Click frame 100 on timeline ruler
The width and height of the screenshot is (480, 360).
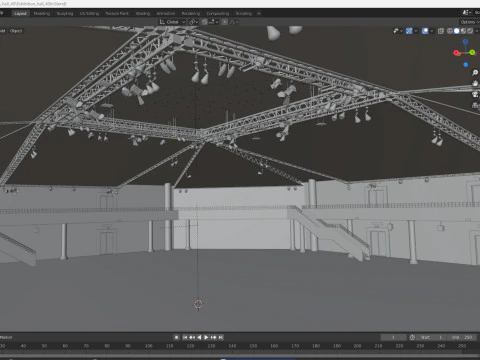149,346
